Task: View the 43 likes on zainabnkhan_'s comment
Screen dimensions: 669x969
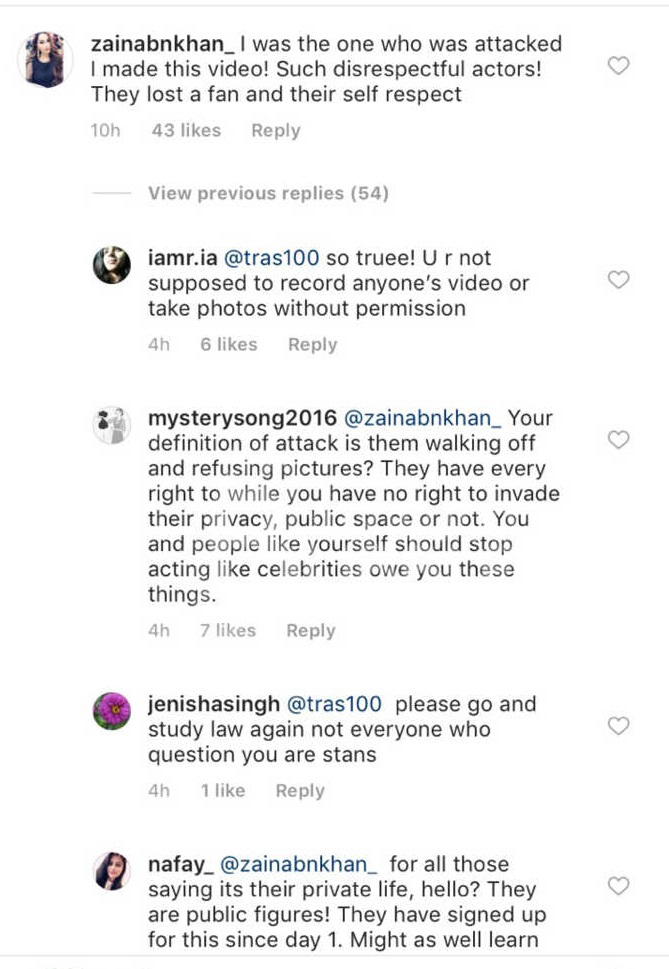Action: [186, 131]
